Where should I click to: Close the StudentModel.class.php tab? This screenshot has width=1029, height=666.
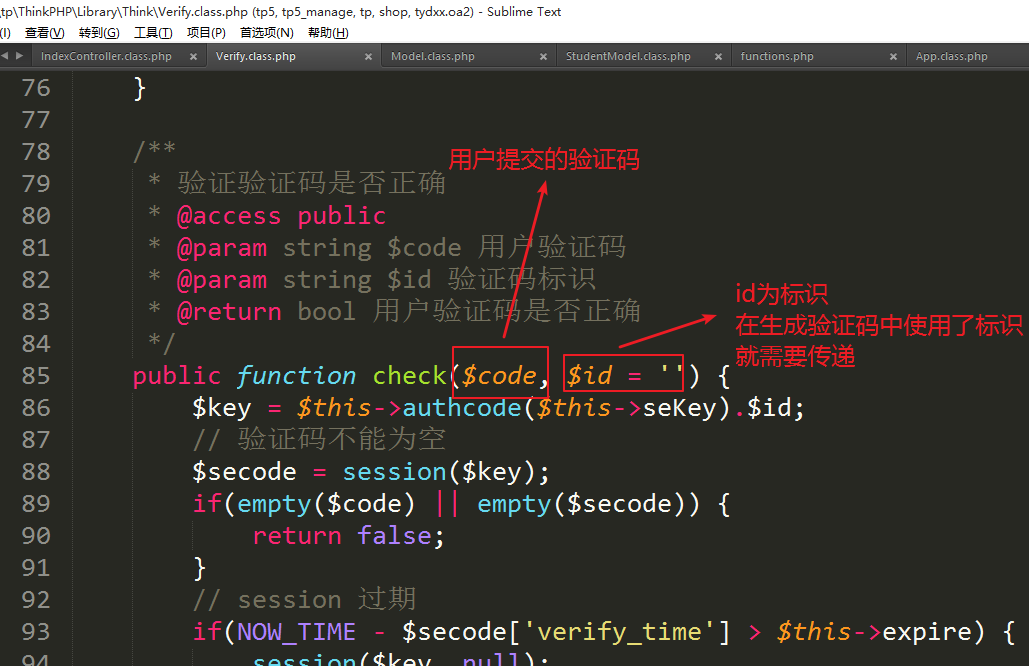coord(719,57)
